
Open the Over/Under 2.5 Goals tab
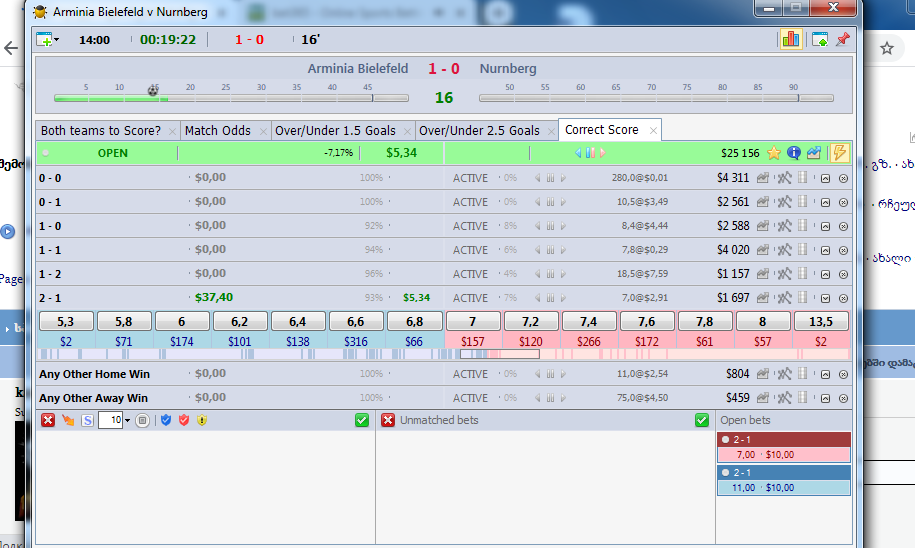tap(479, 131)
